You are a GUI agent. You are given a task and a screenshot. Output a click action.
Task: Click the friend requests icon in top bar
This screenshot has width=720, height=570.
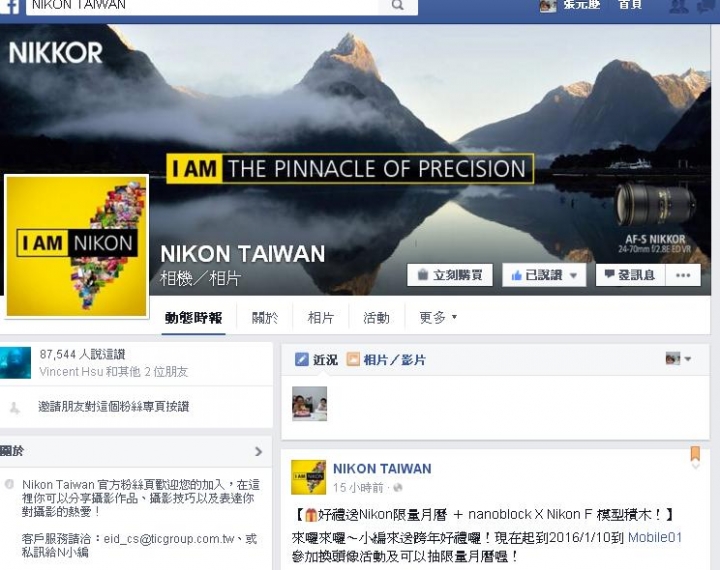[679, 6]
